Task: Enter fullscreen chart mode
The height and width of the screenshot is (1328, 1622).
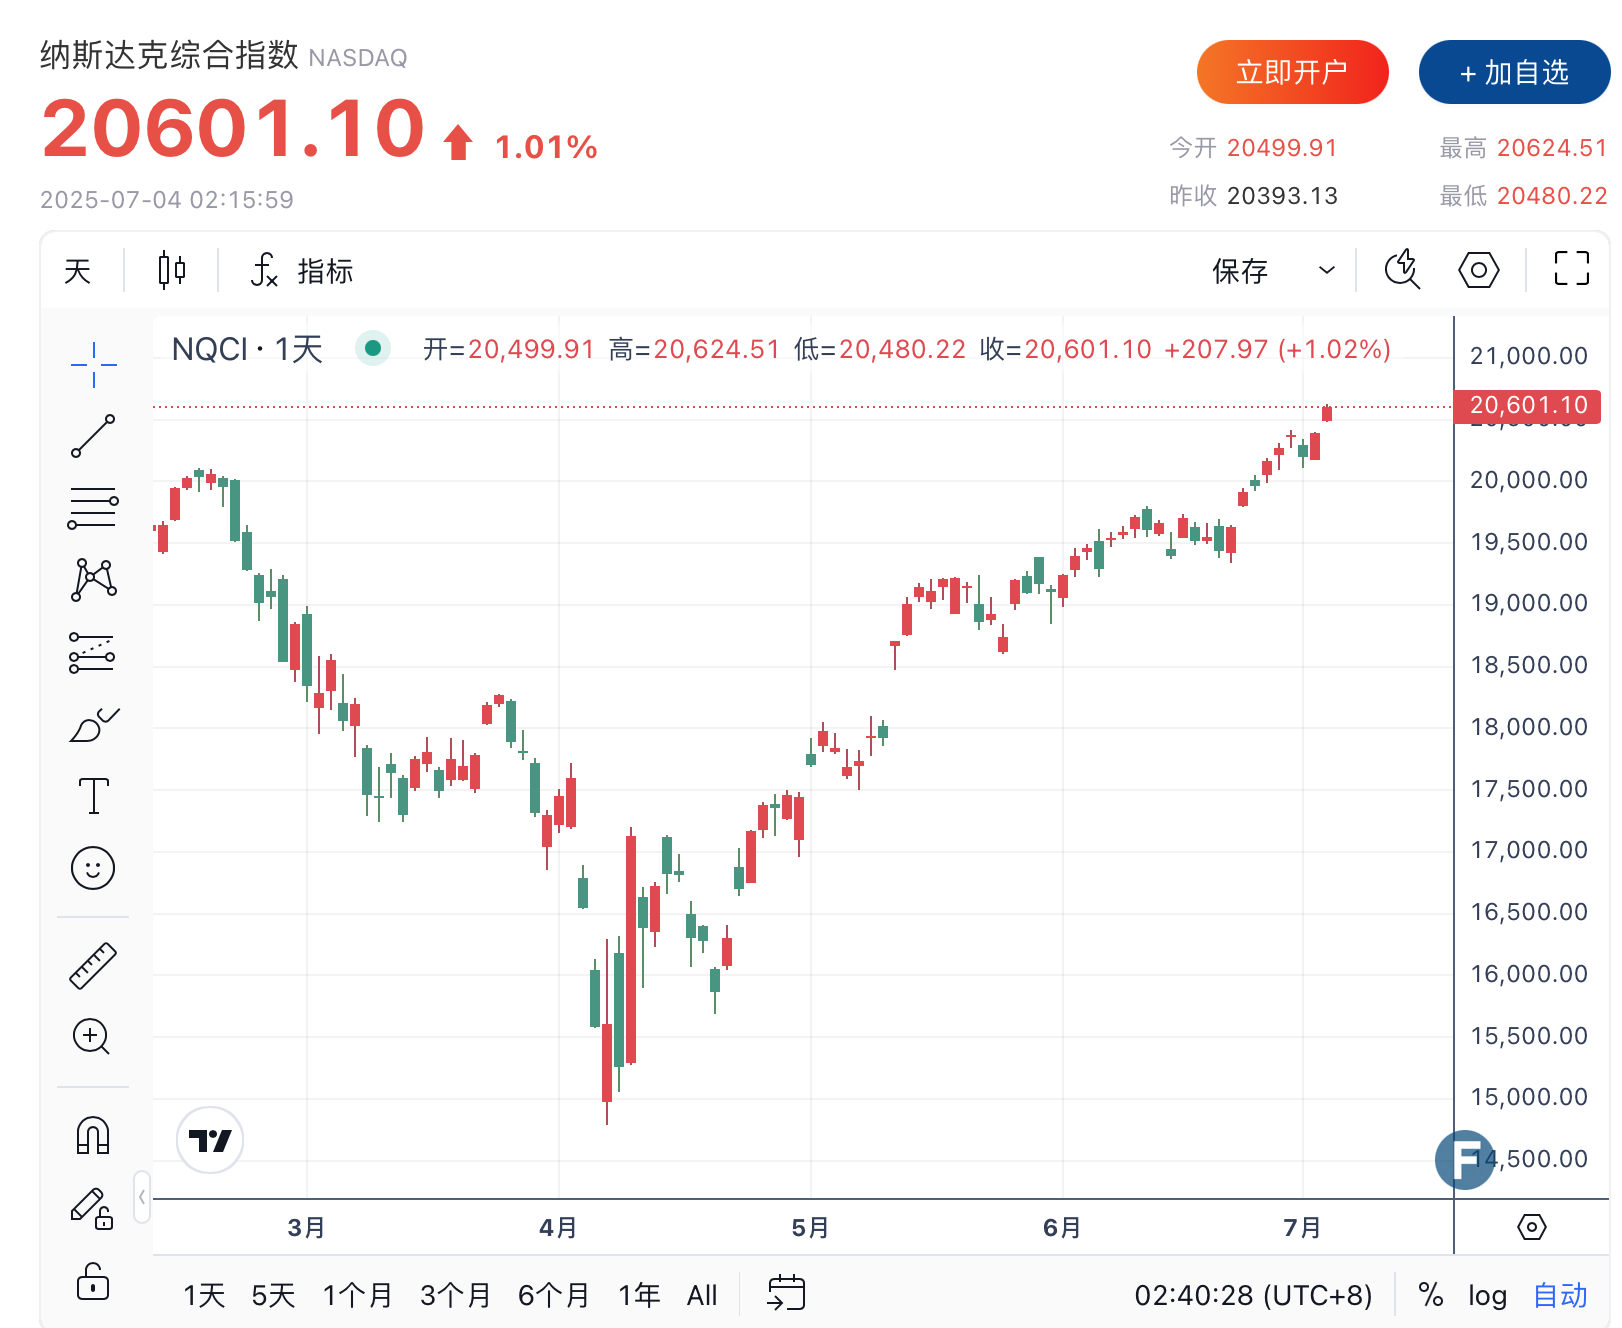Action: [1571, 269]
